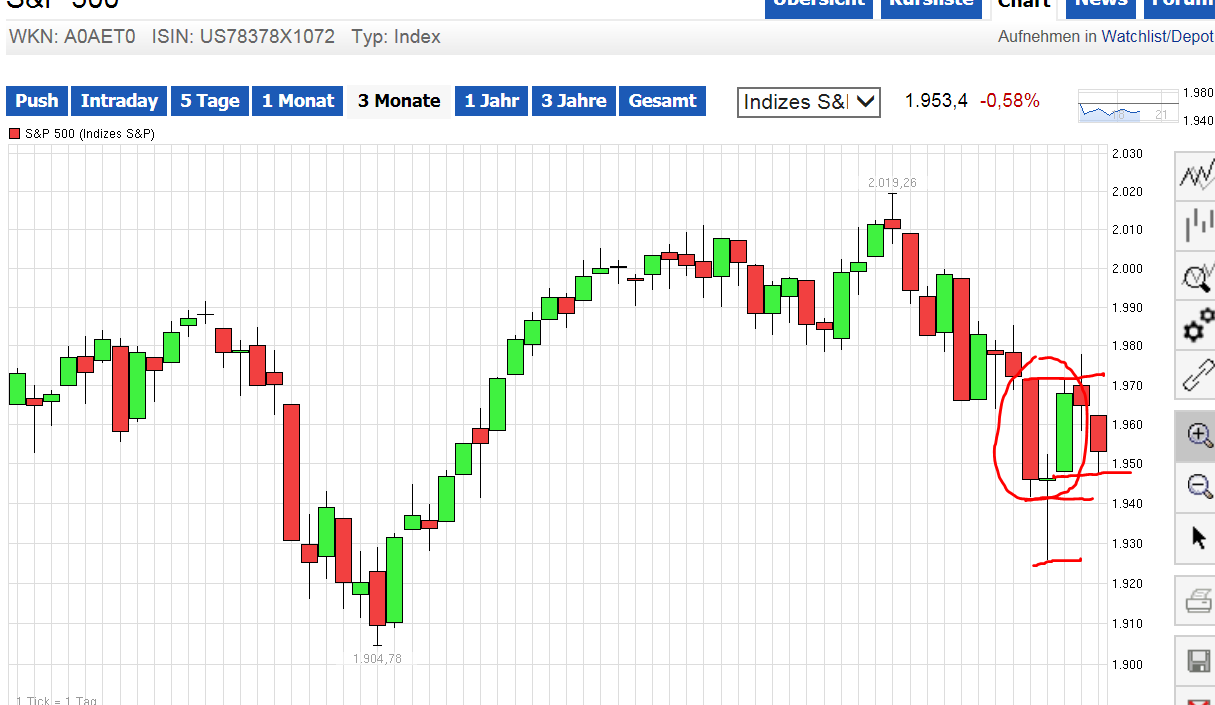The width and height of the screenshot is (1215, 705).
Task: Activate the zoom in magnifier
Action: point(1196,435)
